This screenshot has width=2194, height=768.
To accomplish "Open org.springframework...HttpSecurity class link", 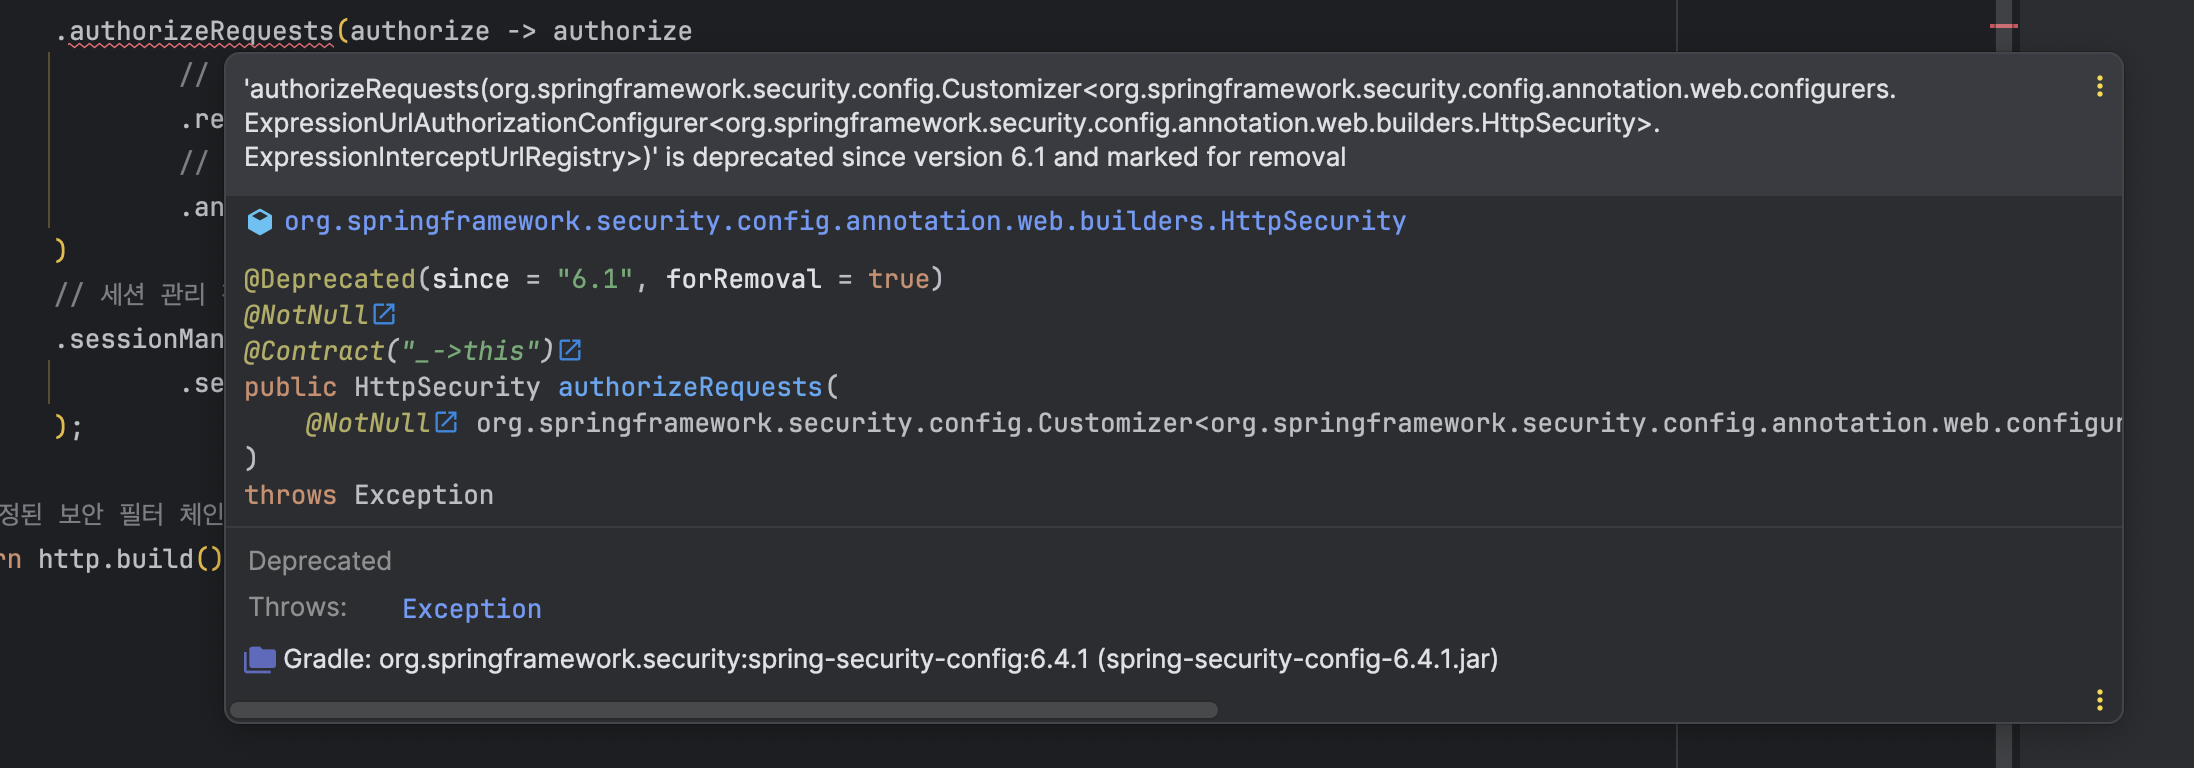I will 845,221.
